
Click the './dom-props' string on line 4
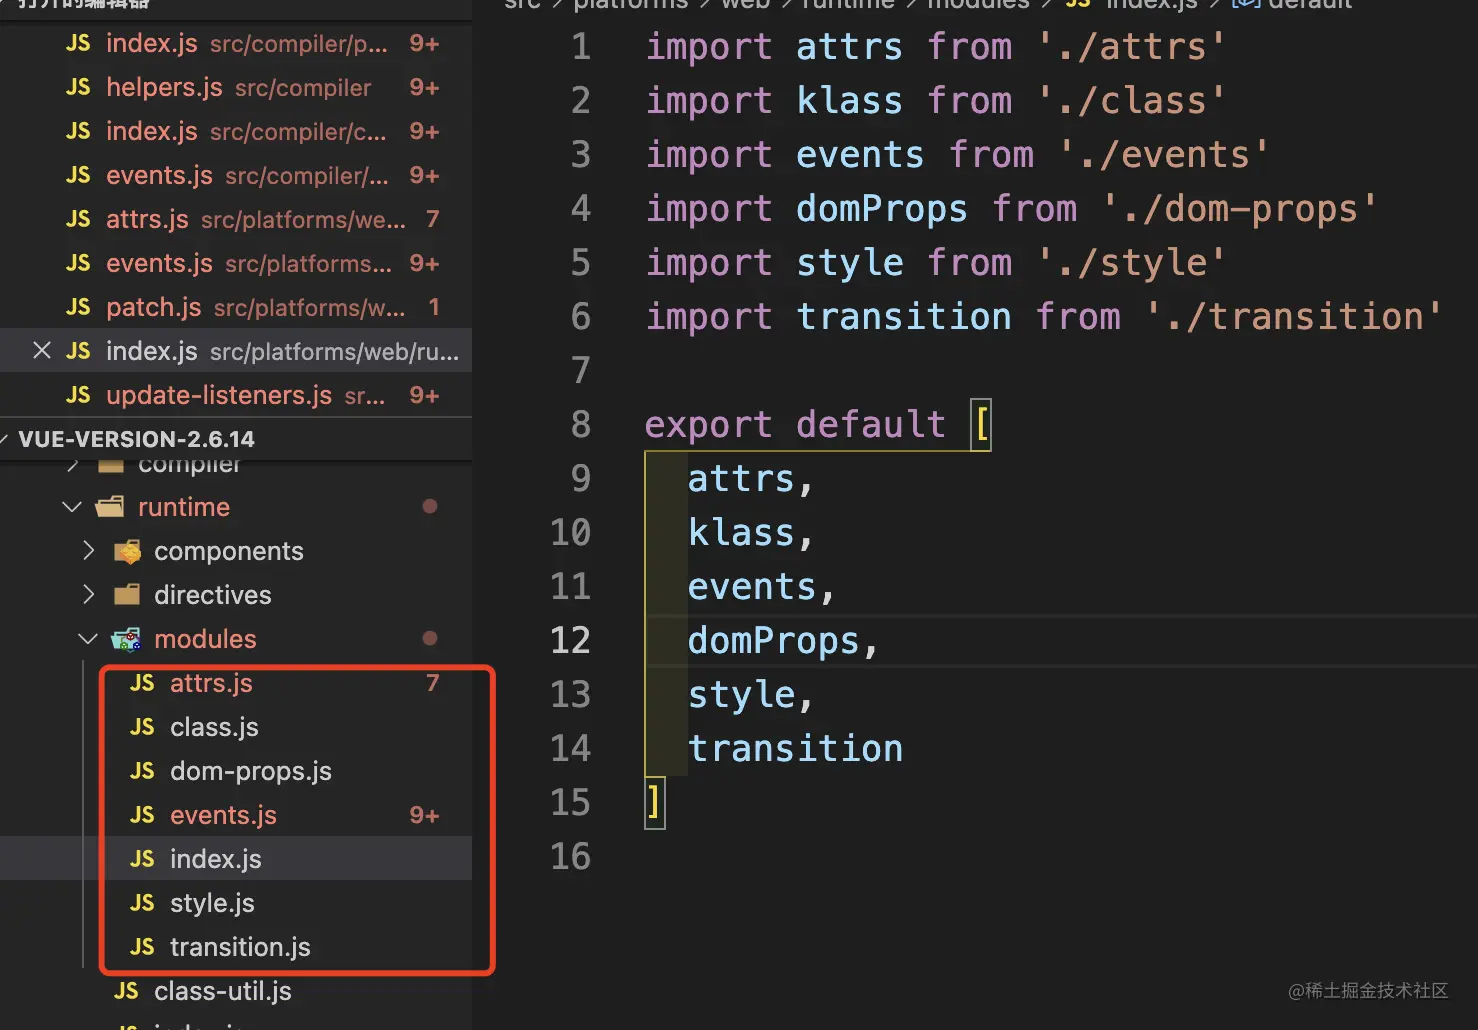(x=1239, y=209)
